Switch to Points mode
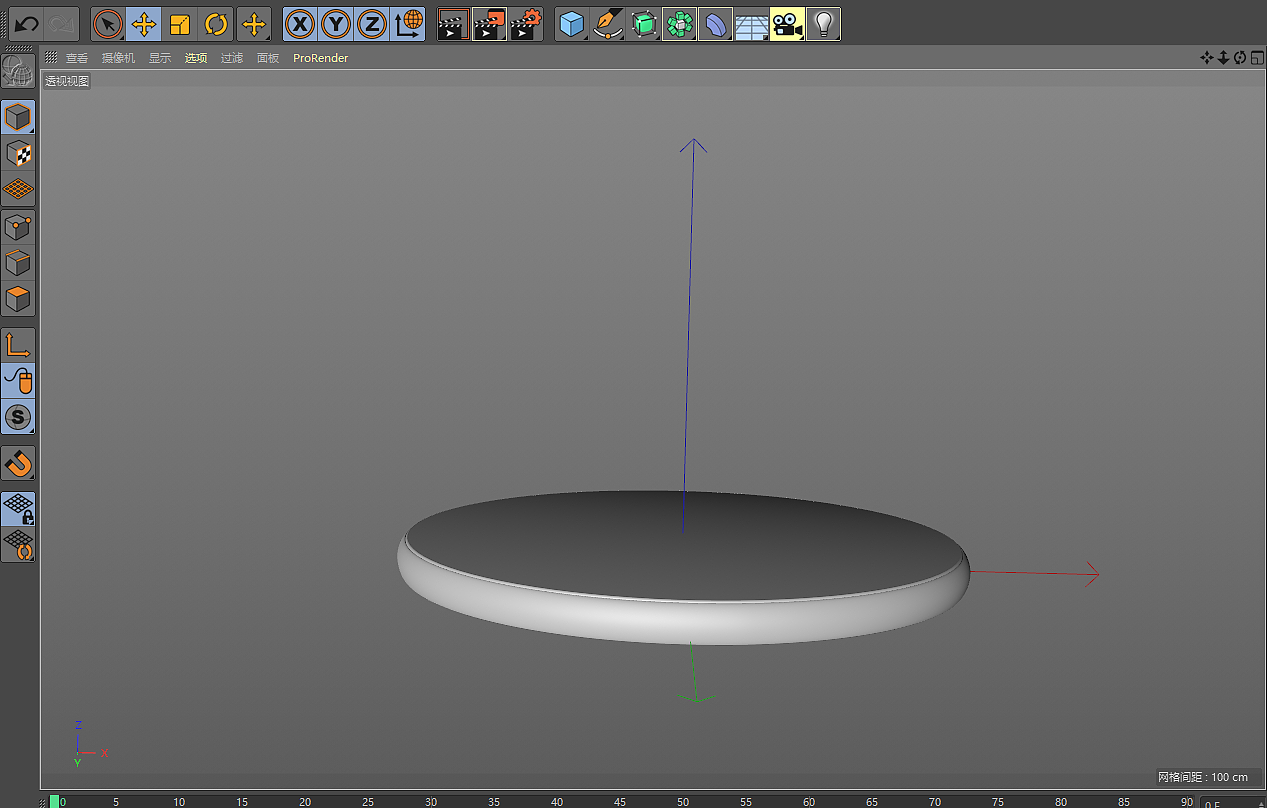Screen dimensions: 1267x808 click(18, 226)
